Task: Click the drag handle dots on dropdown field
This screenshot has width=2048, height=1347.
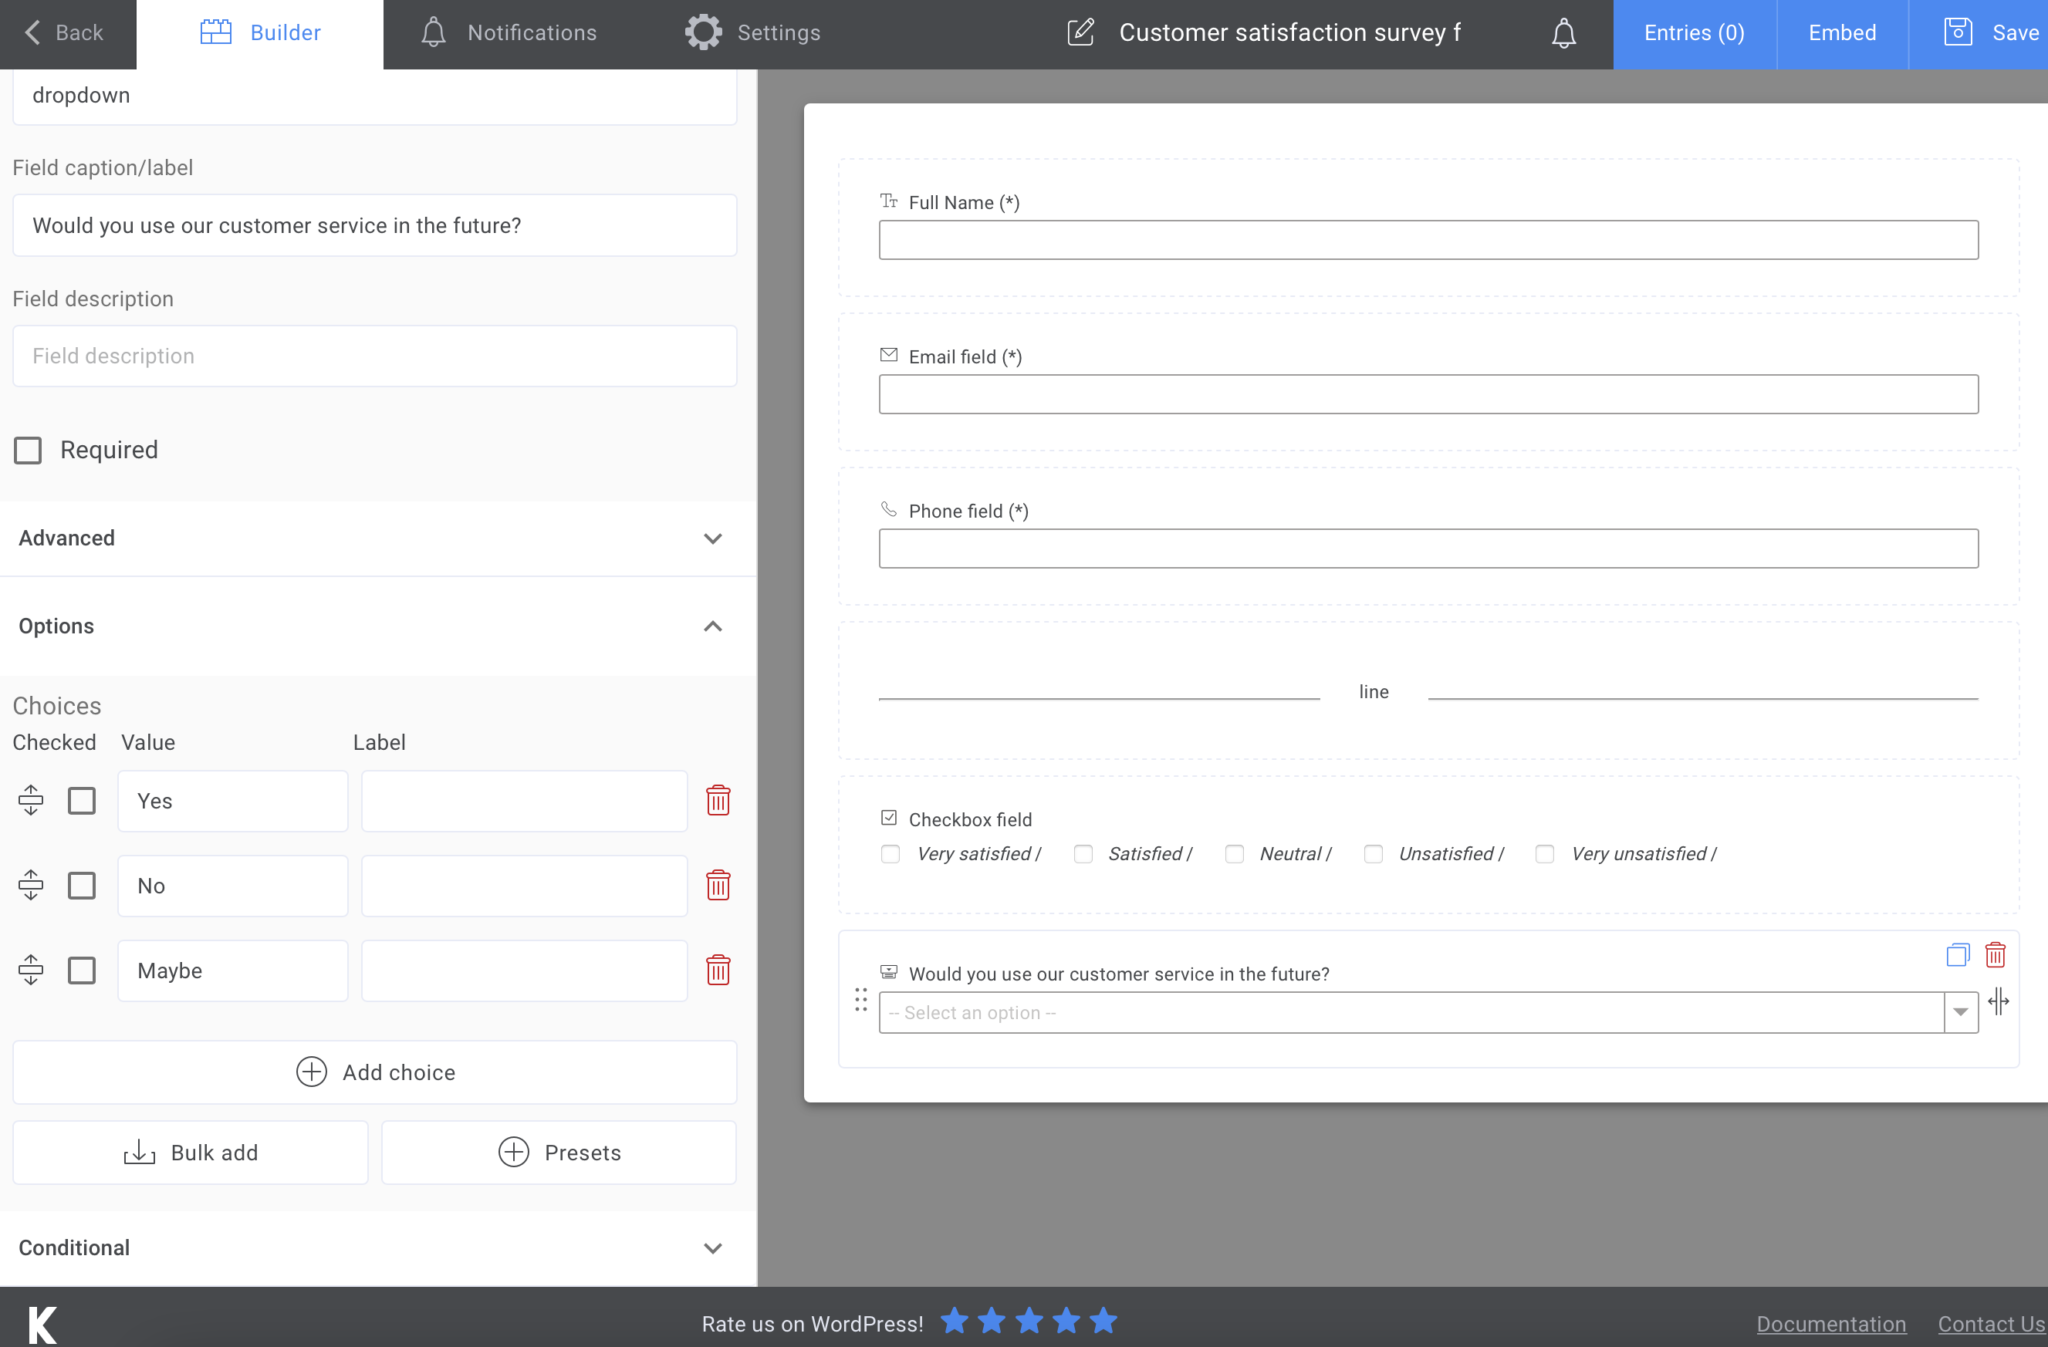Action: pyautogui.click(x=861, y=1000)
